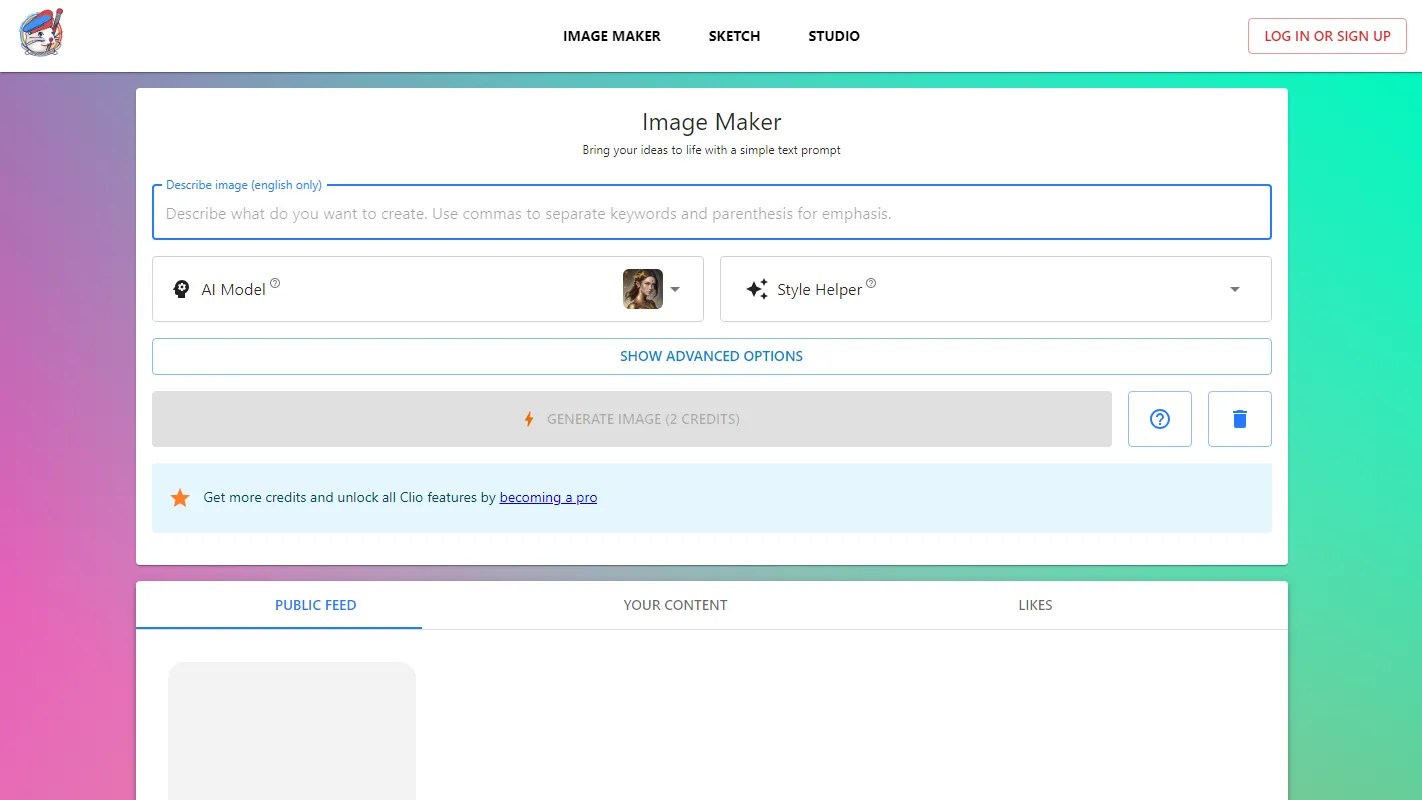Clear the prompt with the trash icon

(x=1240, y=419)
